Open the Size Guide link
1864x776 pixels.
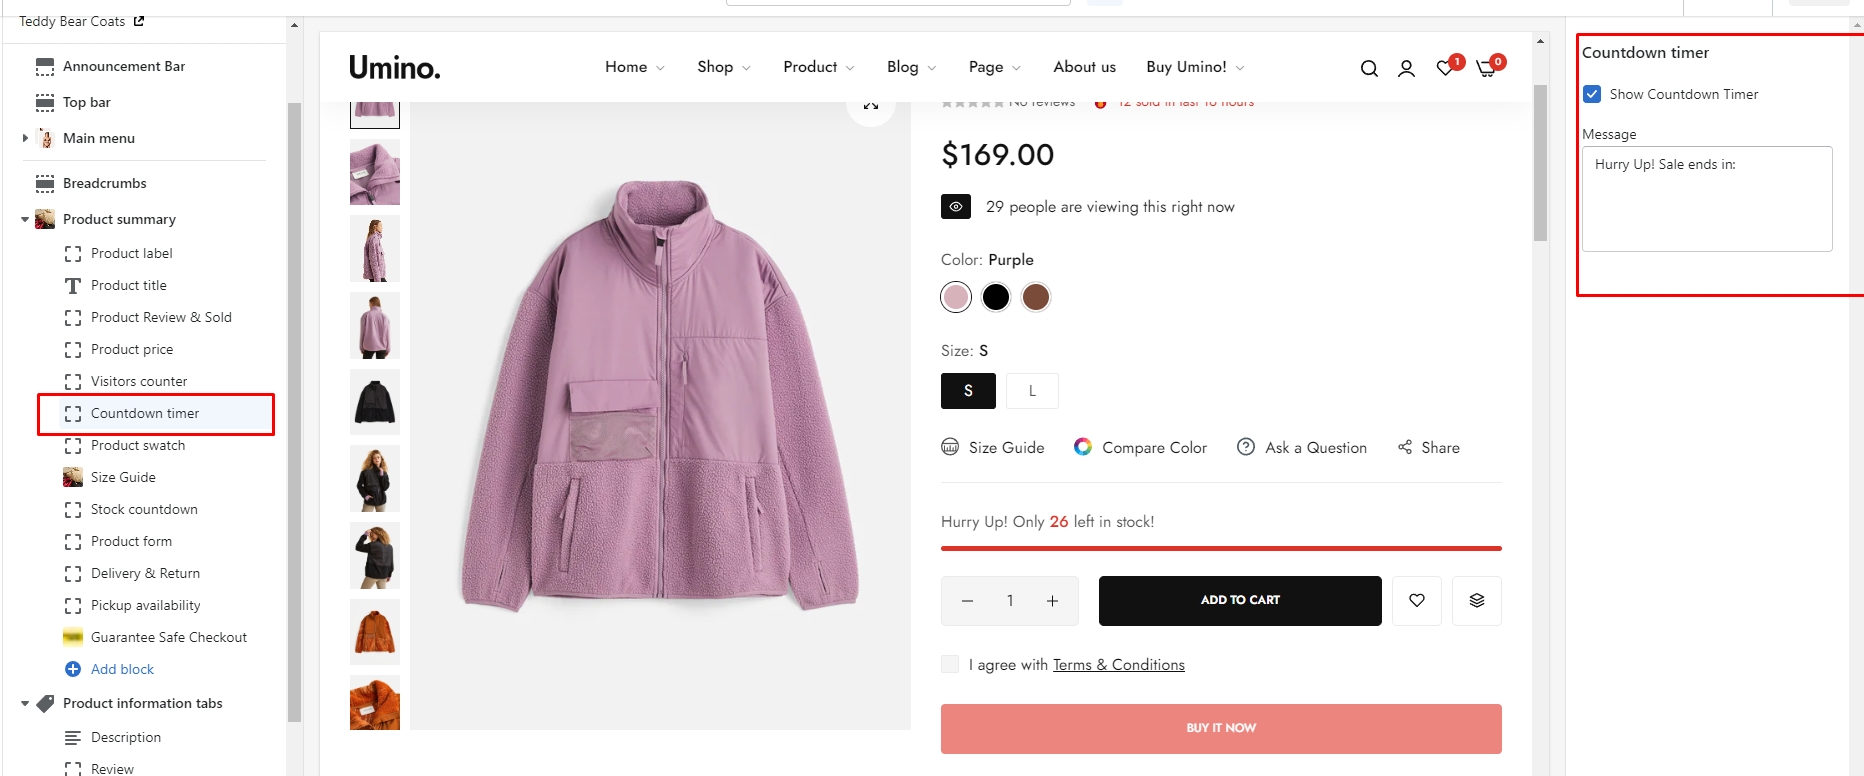coord(1005,447)
